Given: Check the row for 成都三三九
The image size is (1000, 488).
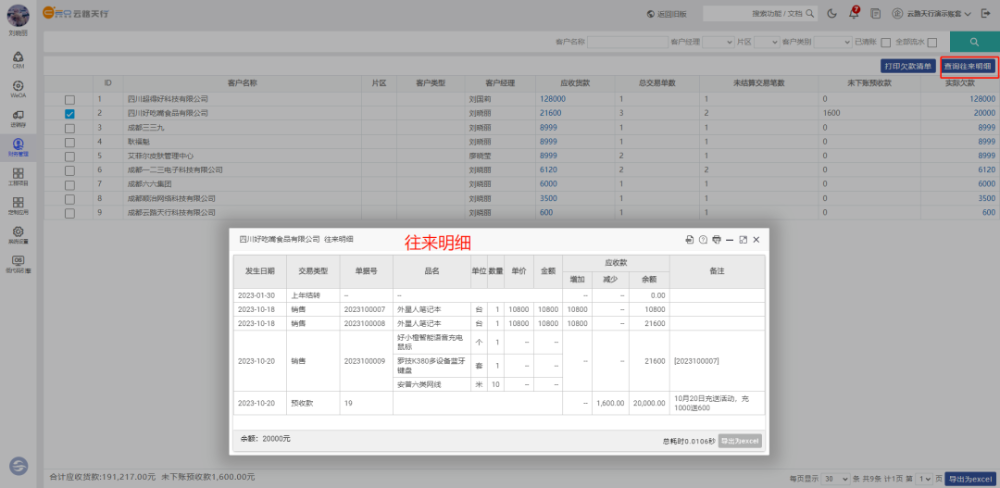Looking at the screenshot, I should (70, 128).
